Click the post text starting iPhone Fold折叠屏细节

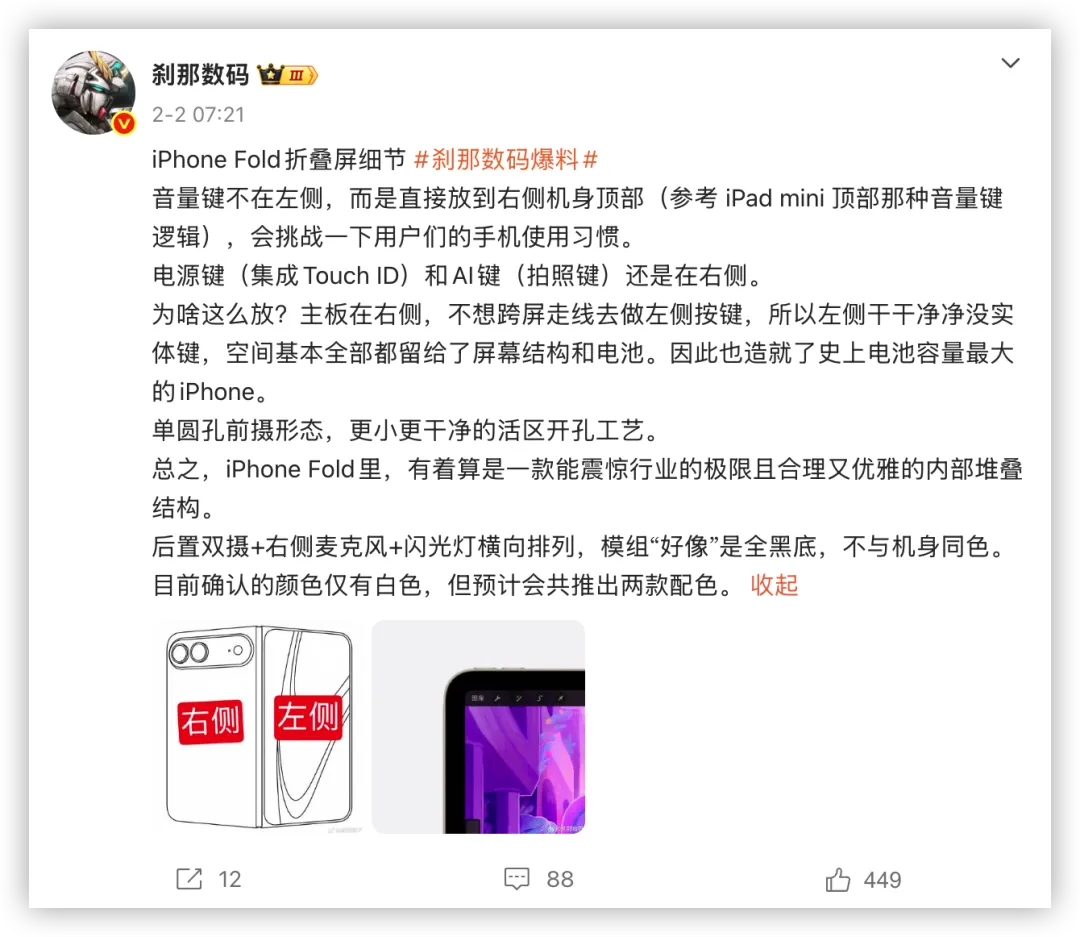[278, 160]
